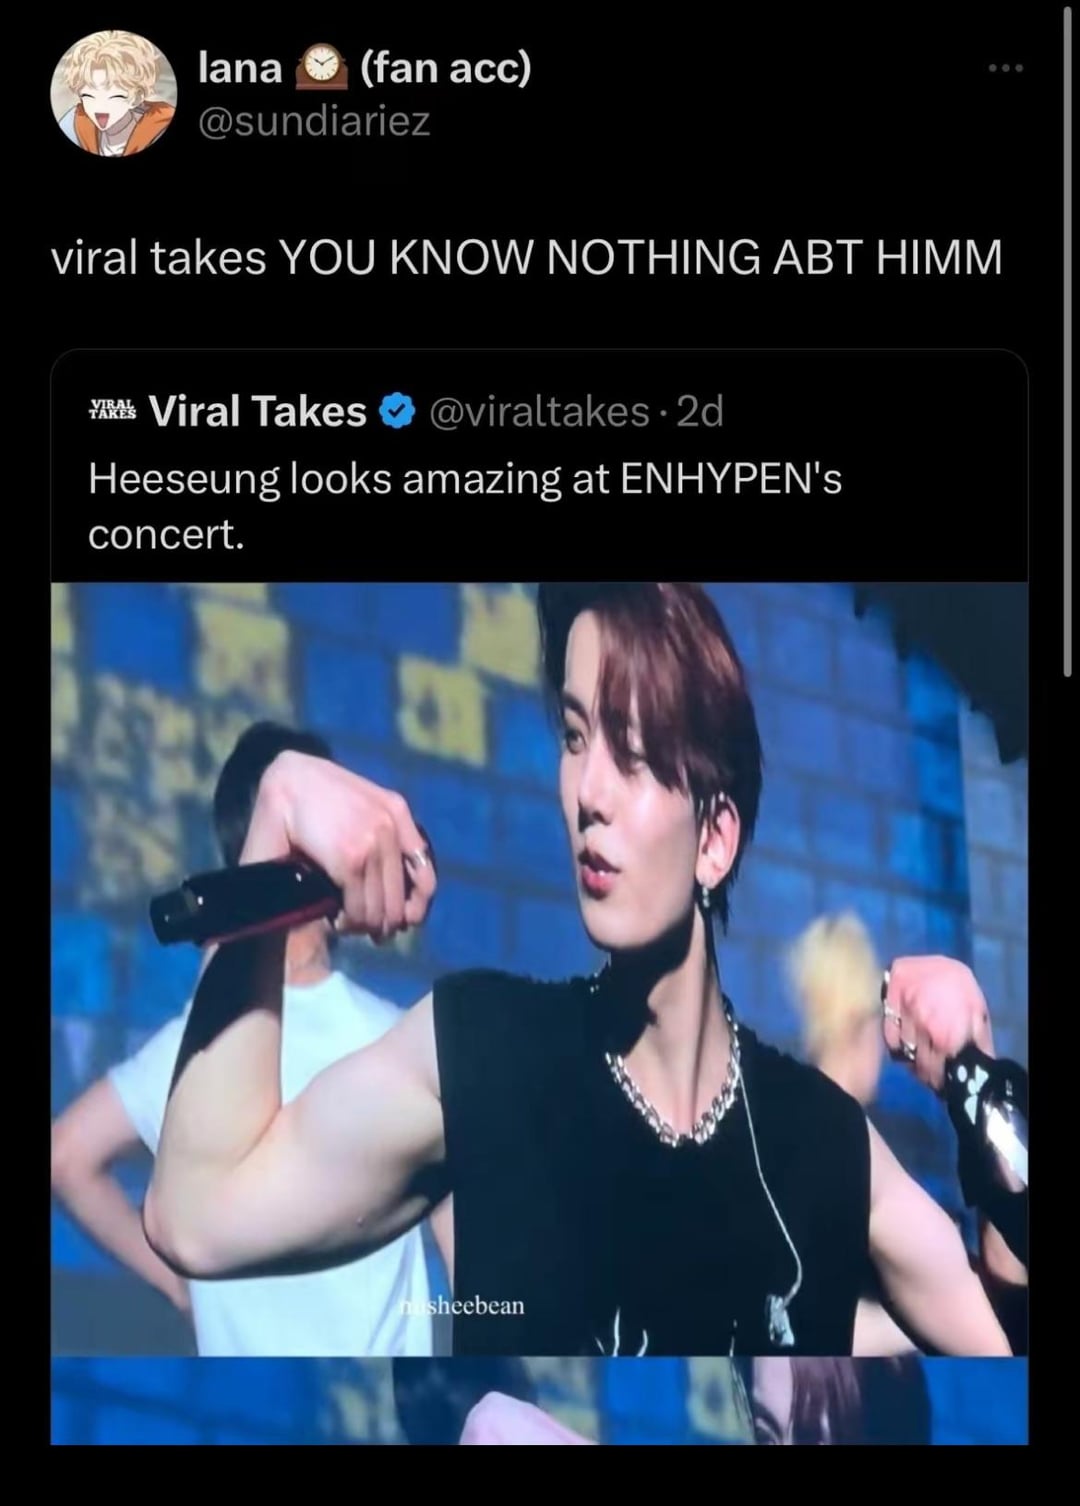Open the Viral Takes display name
This screenshot has height=1506, width=1080.
258,411
